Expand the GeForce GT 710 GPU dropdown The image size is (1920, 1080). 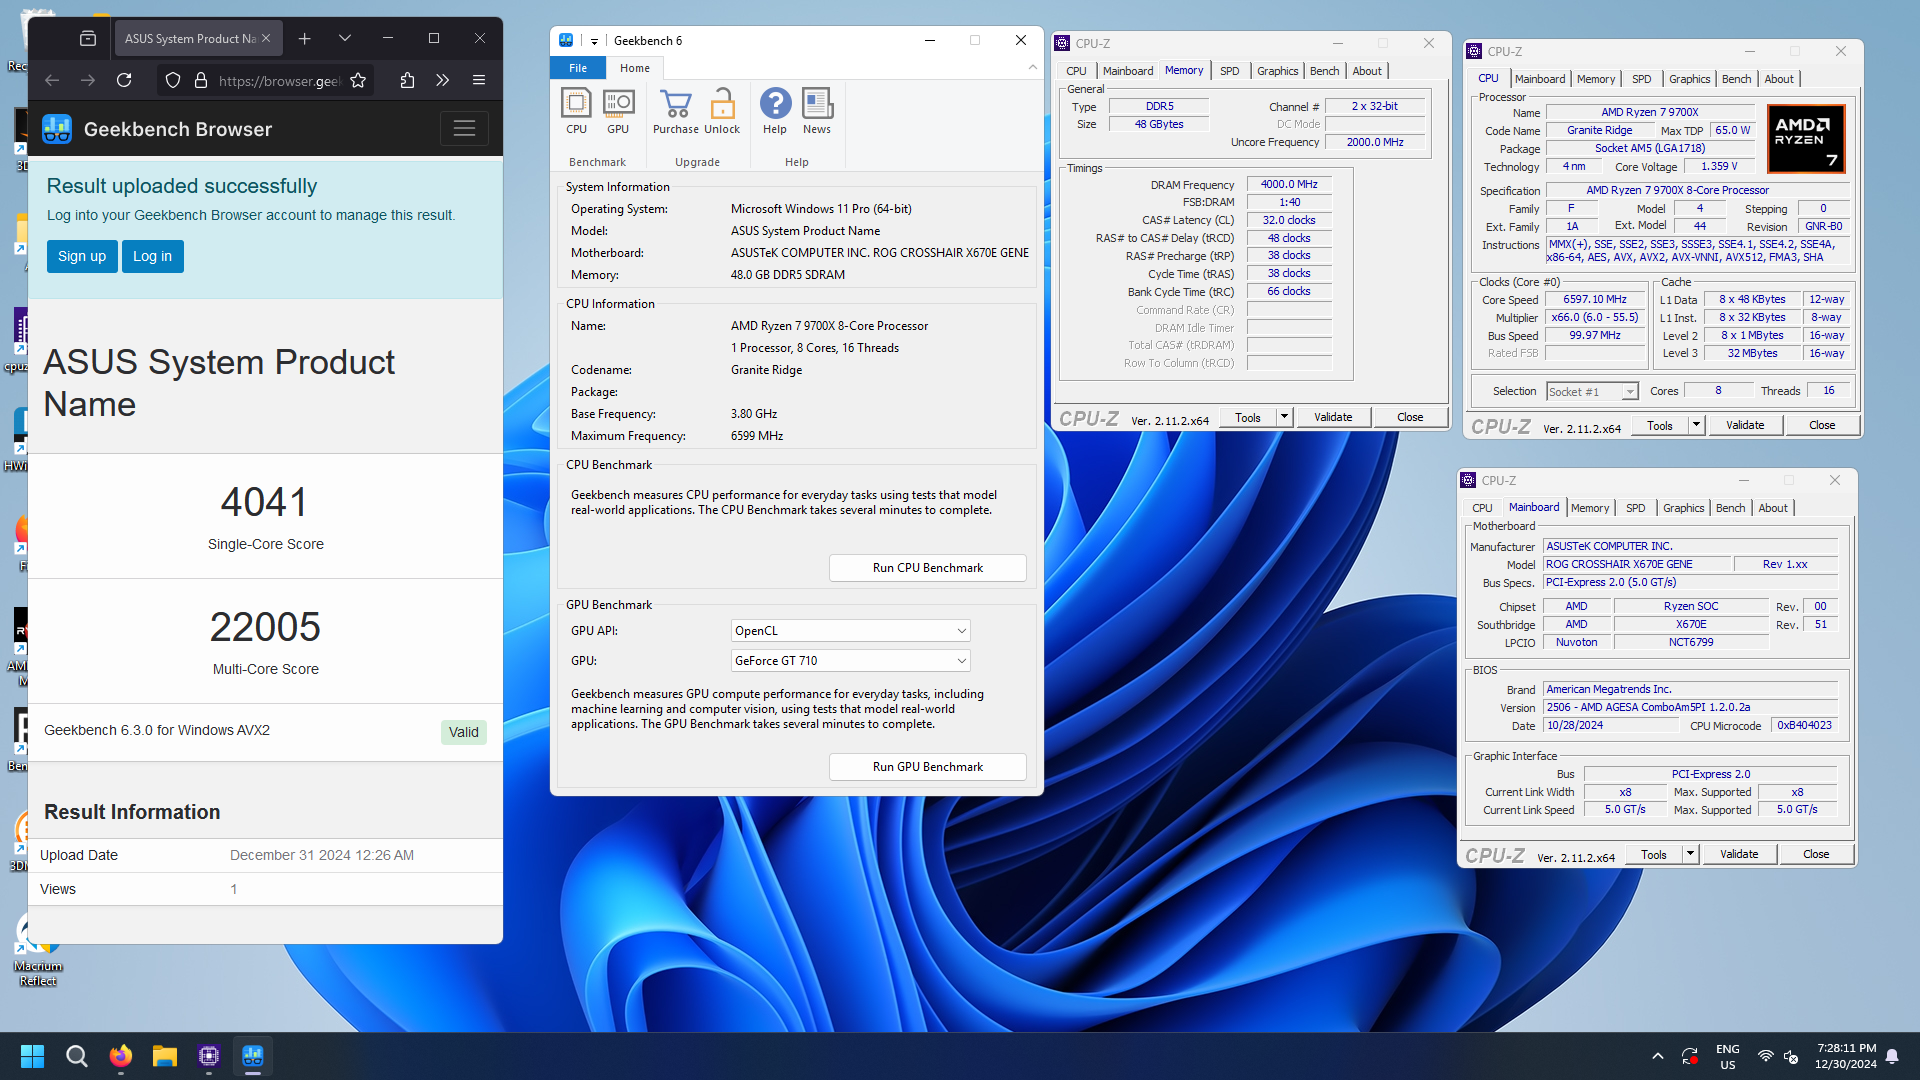click(851, 661)
